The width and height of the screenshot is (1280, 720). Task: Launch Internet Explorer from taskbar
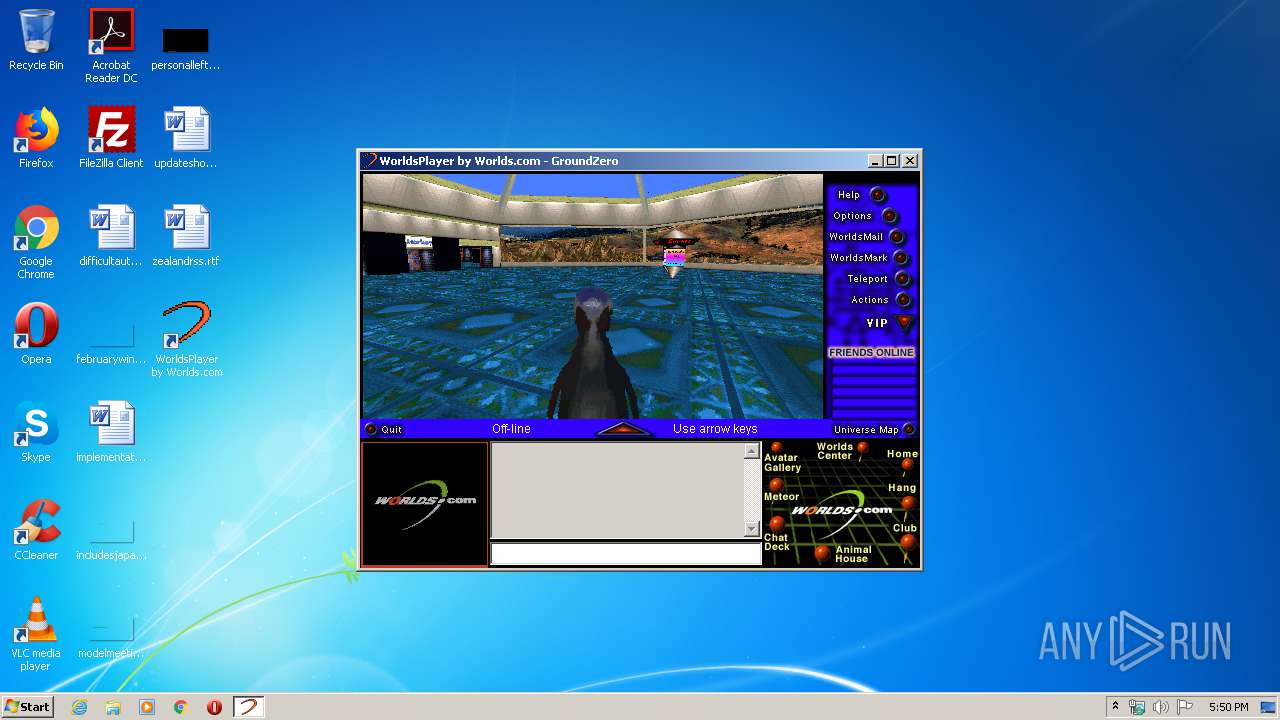79,707
